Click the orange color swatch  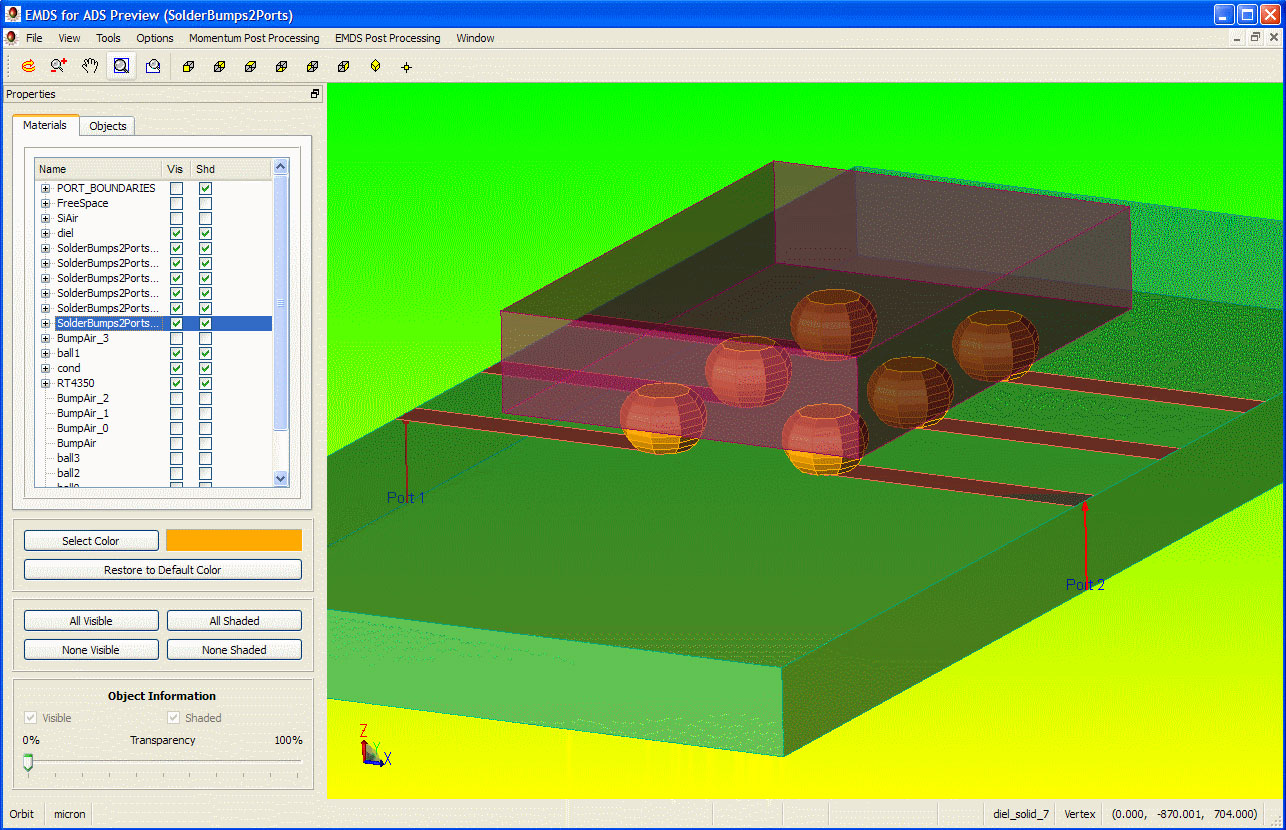click(233, 540)
